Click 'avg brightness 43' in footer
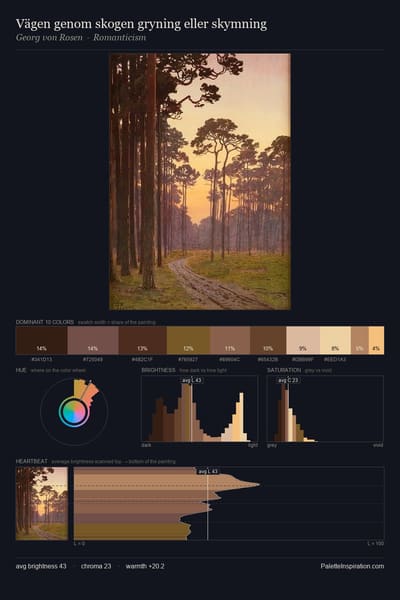400x600 pixels. click(41, 566)
